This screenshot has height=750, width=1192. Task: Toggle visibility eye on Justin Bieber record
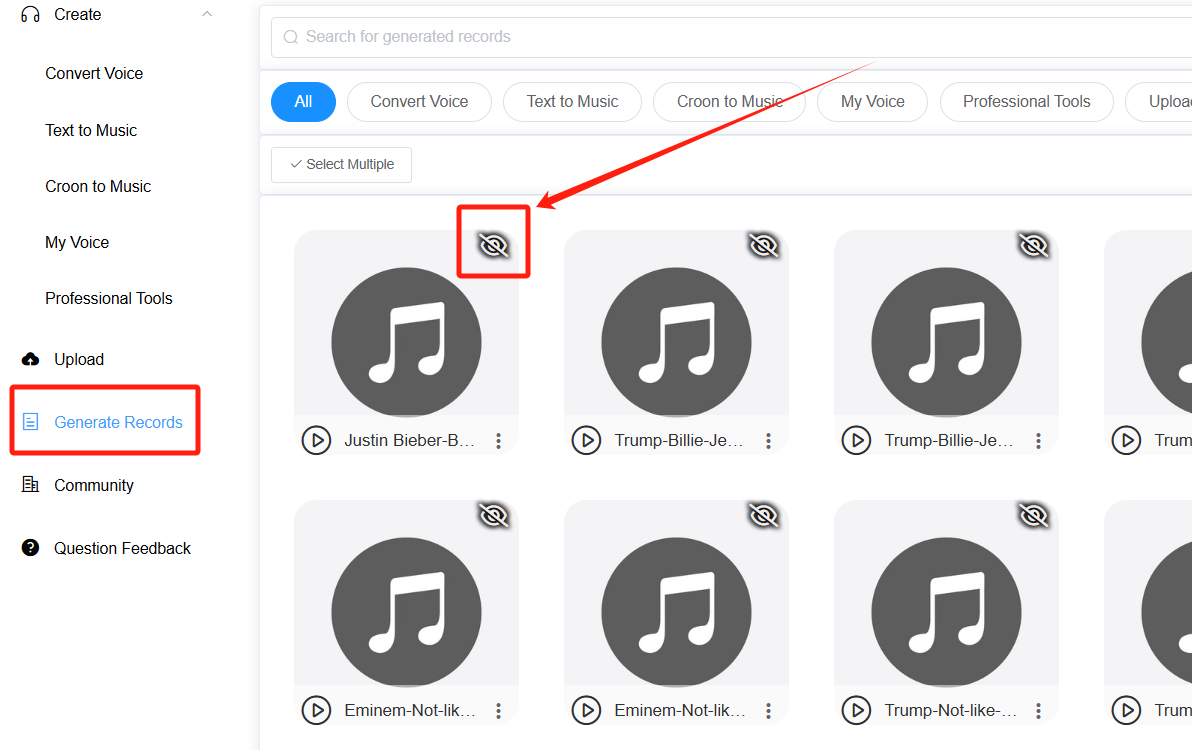coord(493,245)
